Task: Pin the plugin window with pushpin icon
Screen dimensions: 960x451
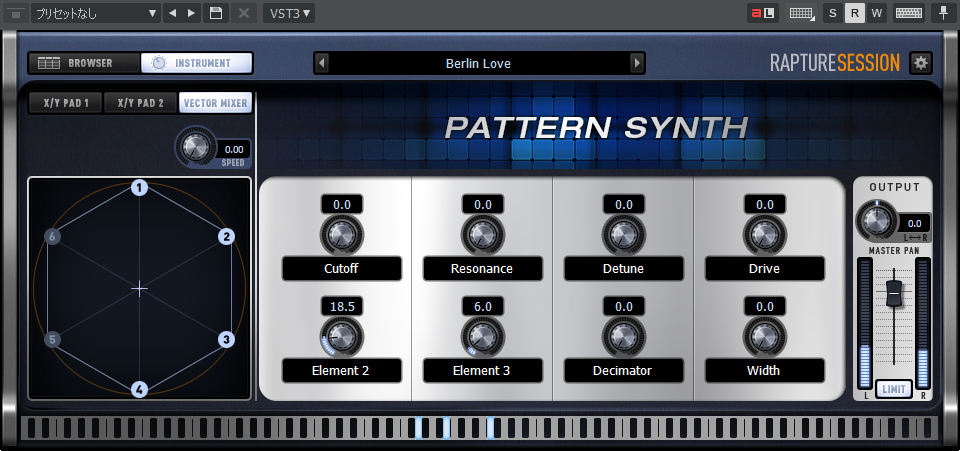Action: (943, 13)
